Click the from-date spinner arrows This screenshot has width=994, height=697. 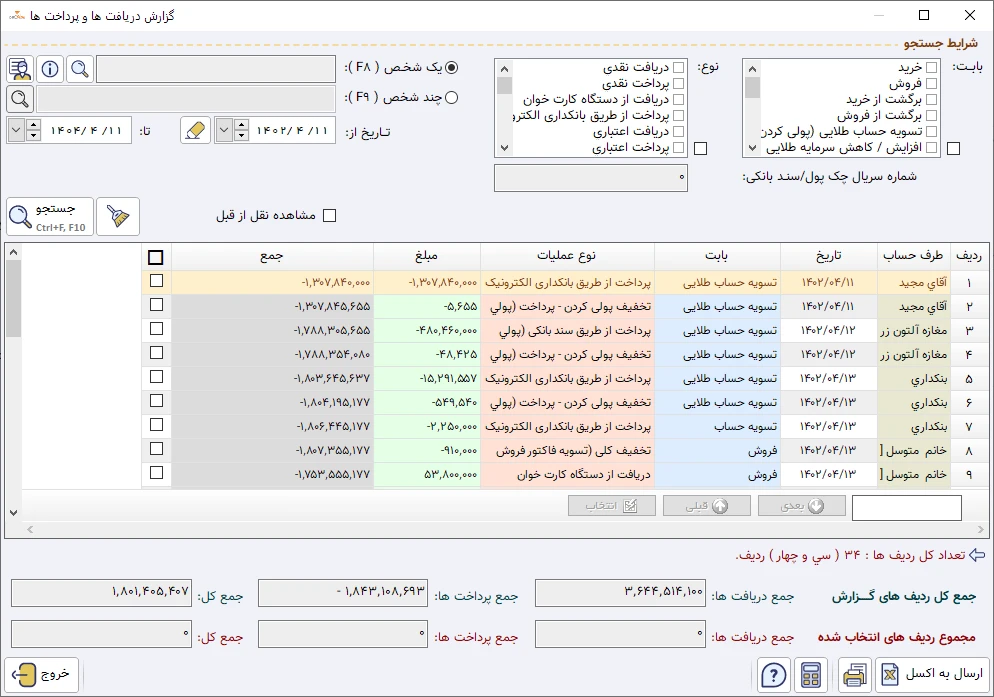pos(241,131)
